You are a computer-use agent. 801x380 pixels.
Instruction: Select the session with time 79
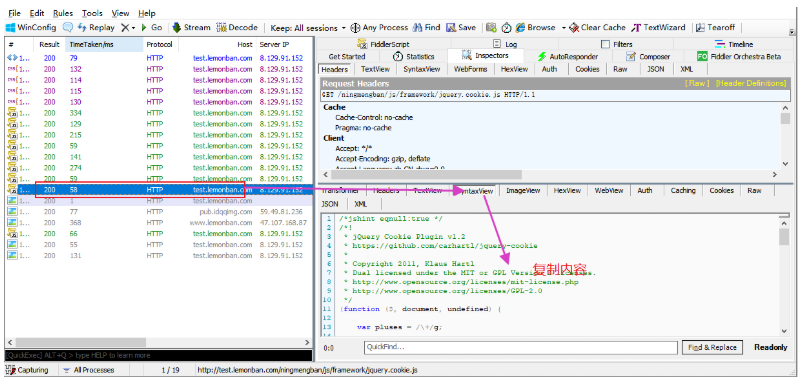tap(158, 58)
